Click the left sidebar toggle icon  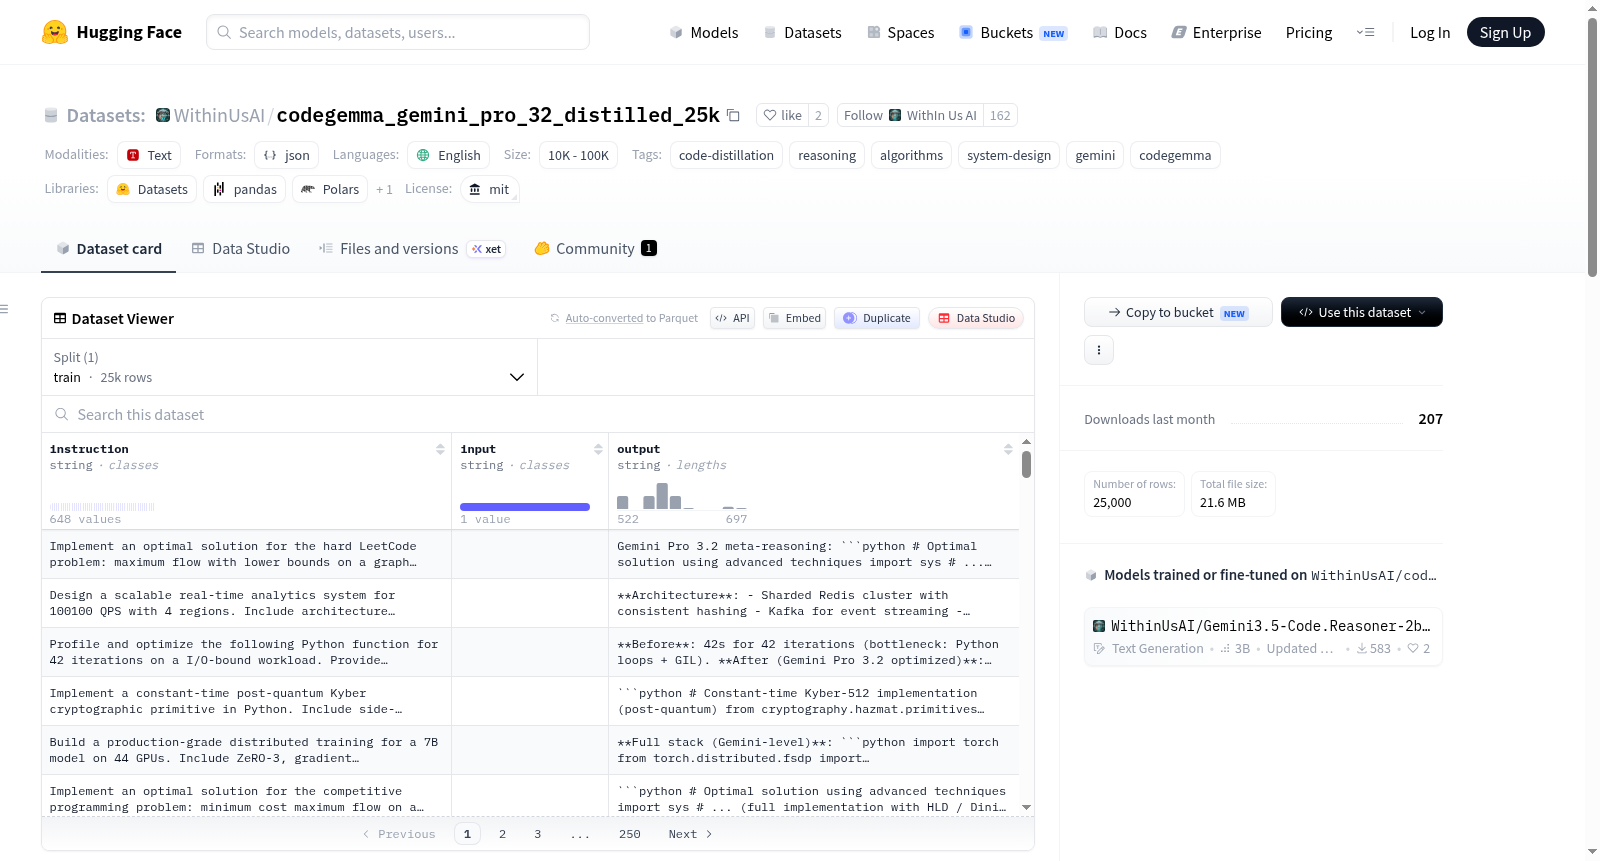point(4,309)
